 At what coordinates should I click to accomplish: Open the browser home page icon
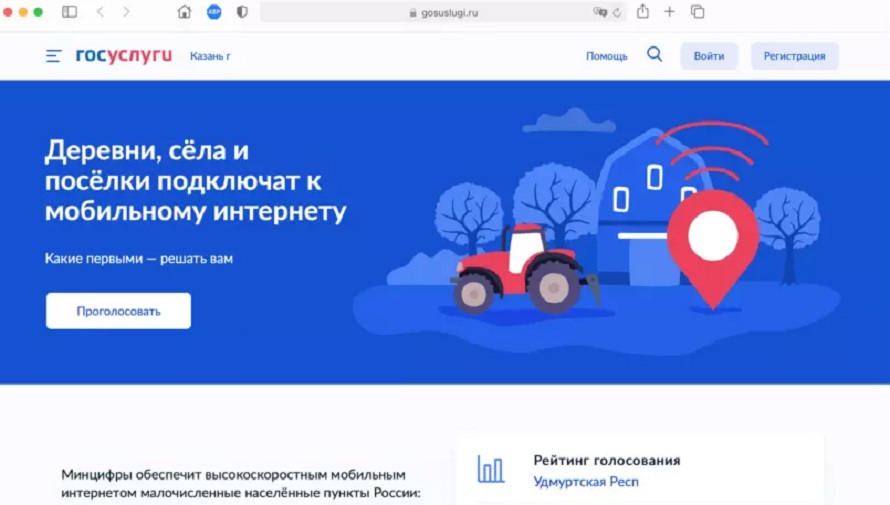[x=184, y=12]
